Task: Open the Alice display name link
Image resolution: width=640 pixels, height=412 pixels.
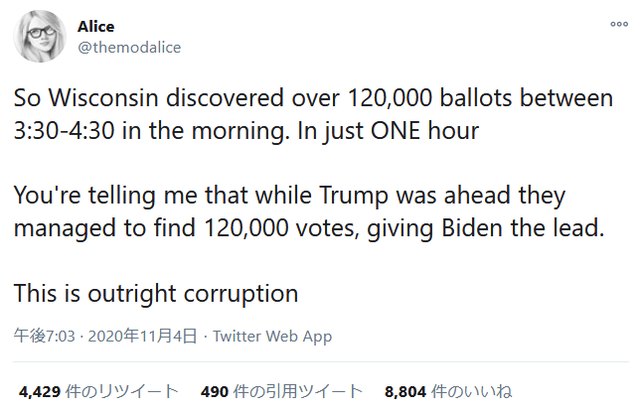Action: (96, 27)
